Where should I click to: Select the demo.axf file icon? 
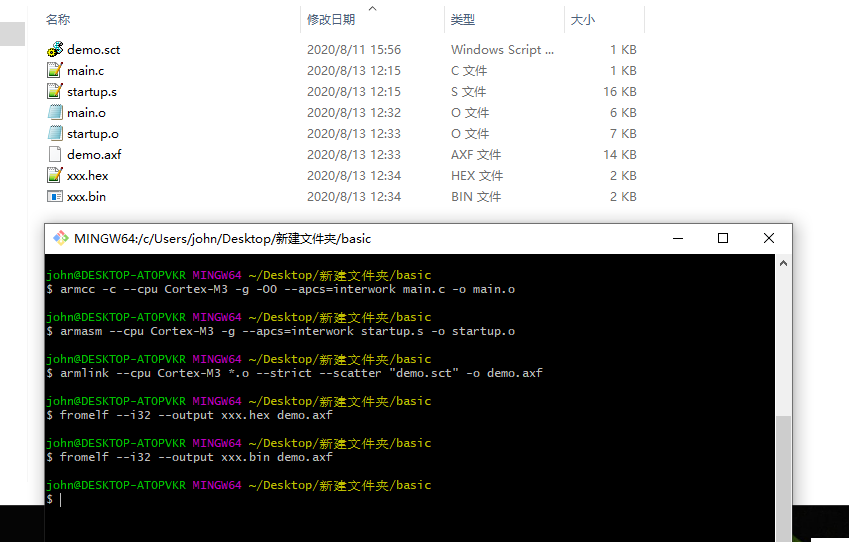pos(55,154)
